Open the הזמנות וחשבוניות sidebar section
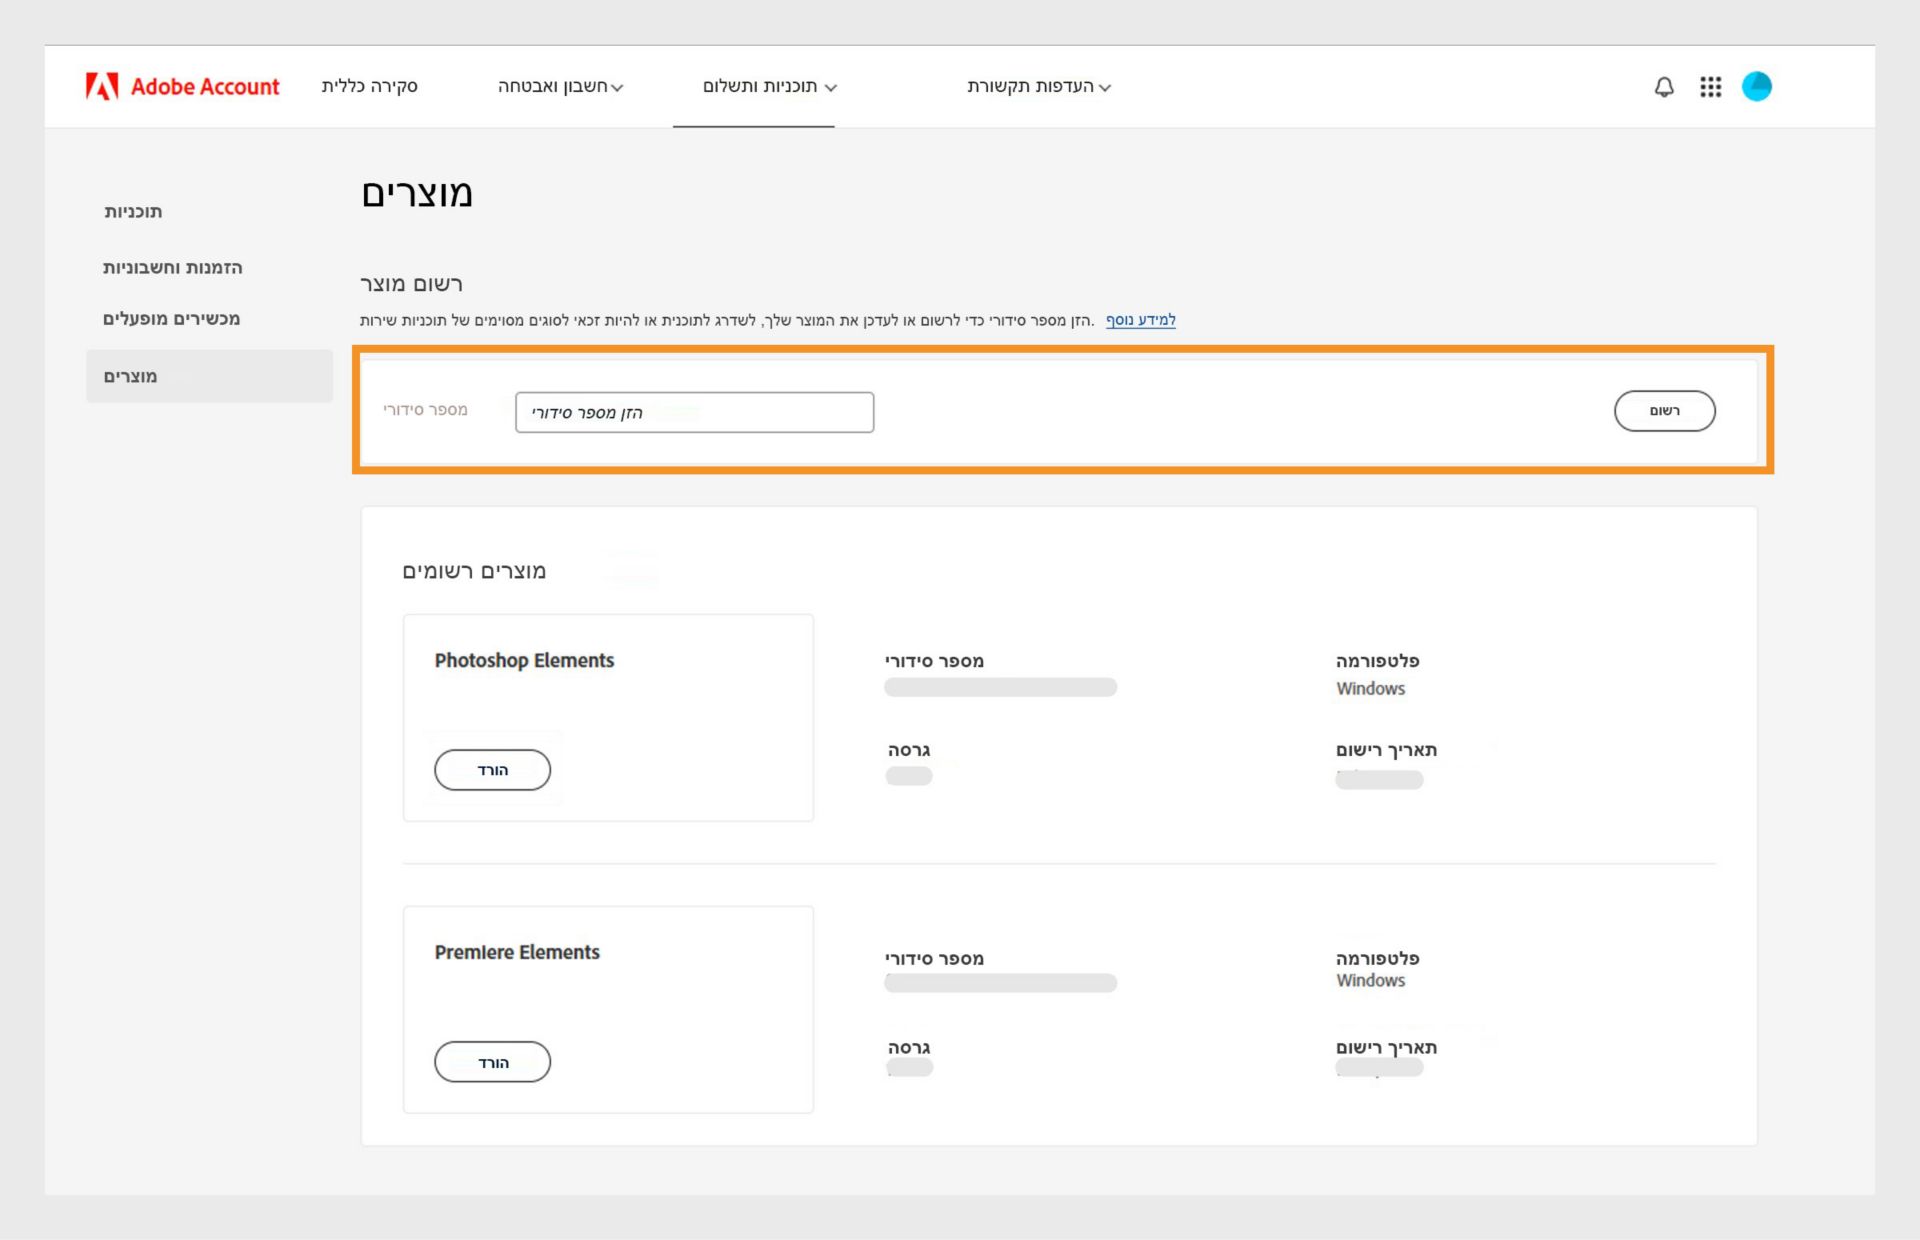 point(172,268)
